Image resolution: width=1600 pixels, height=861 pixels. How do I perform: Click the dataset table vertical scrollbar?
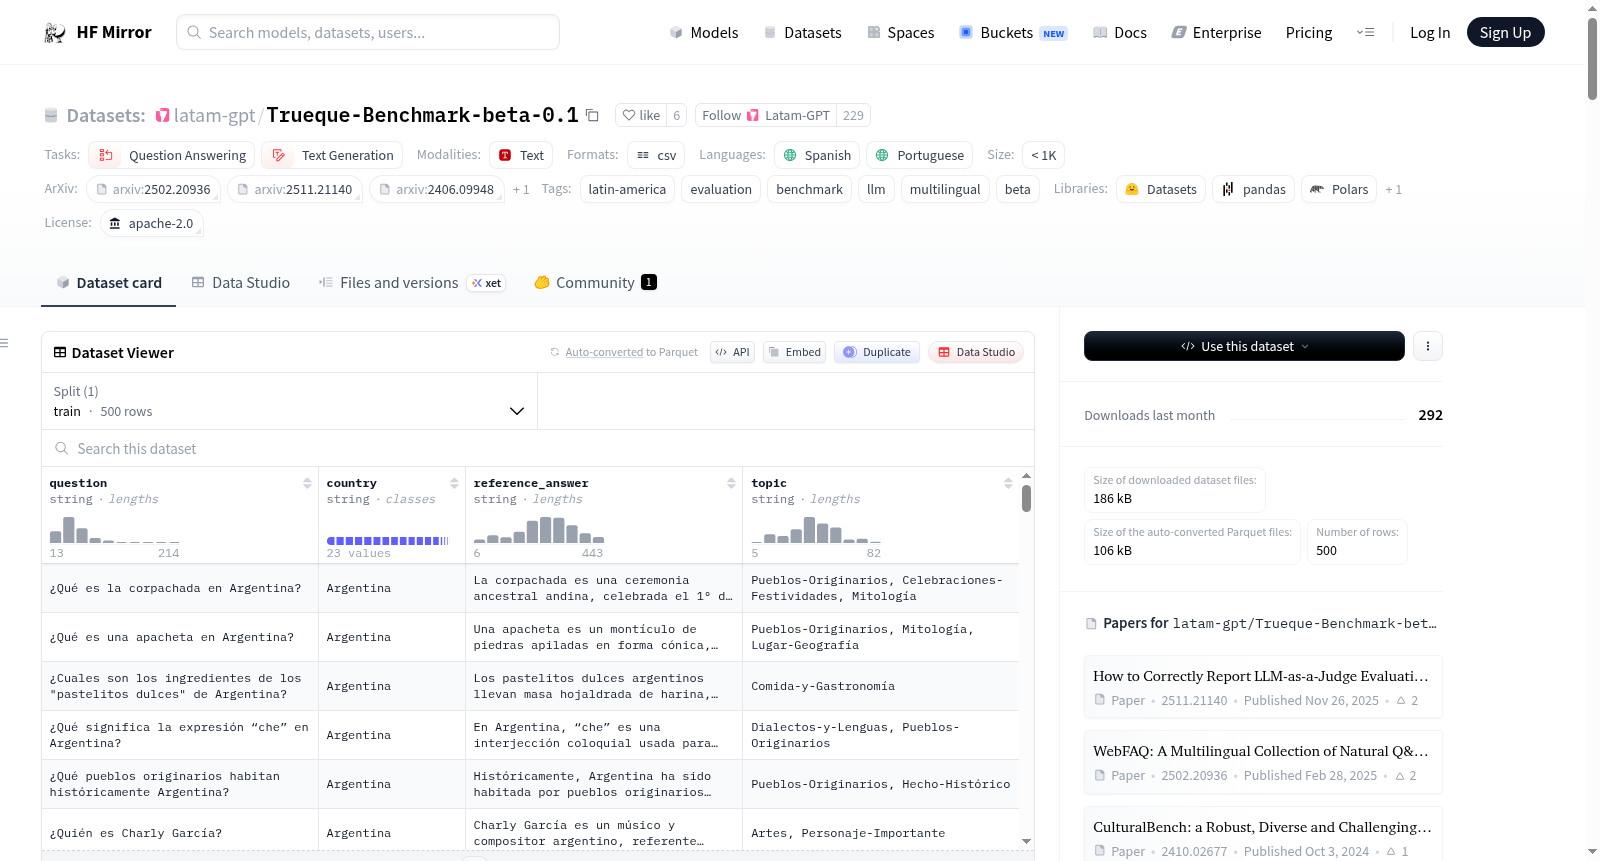point(1026,498)
